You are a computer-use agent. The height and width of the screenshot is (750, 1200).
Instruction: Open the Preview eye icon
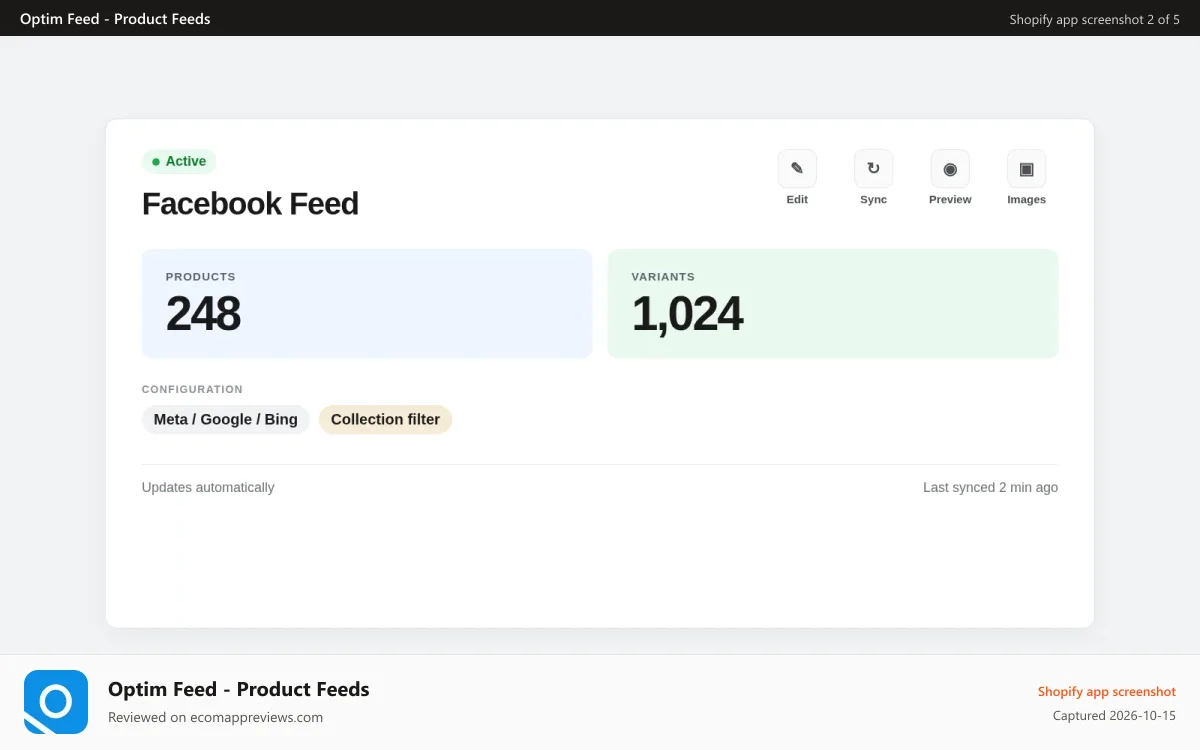(950, 169)
